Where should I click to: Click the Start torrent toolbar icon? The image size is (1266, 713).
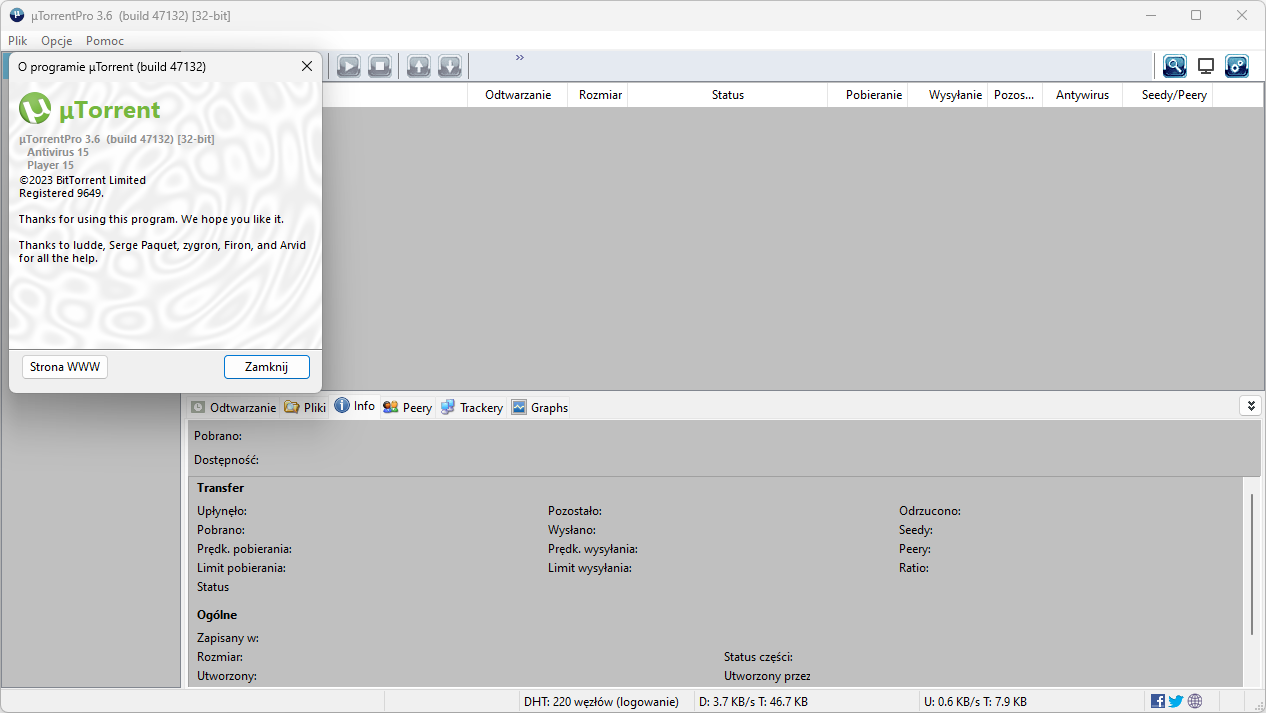(348, 66)
